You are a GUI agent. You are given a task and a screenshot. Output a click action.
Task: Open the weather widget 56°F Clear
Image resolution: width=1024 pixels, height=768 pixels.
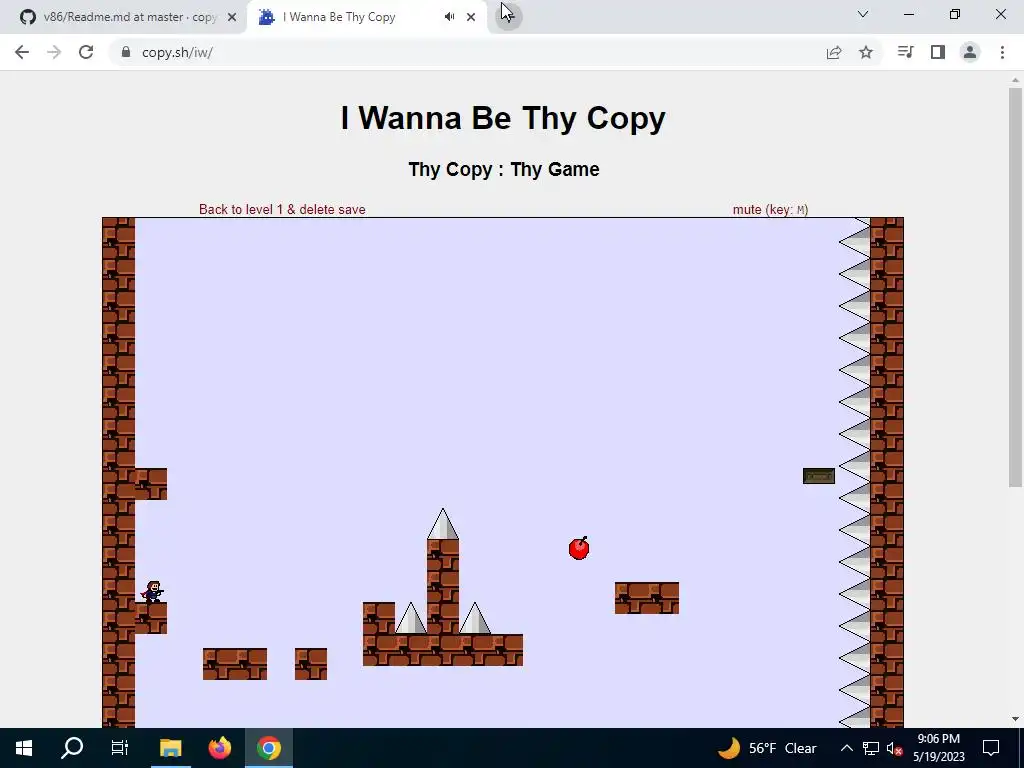pos(767,748)
